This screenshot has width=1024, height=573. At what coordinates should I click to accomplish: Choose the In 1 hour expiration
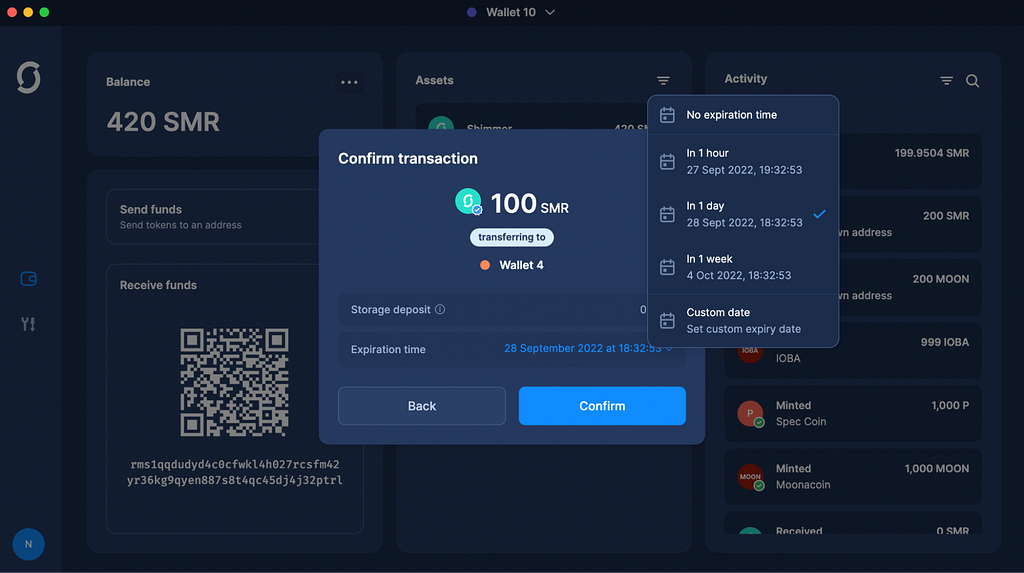point(743,161)
